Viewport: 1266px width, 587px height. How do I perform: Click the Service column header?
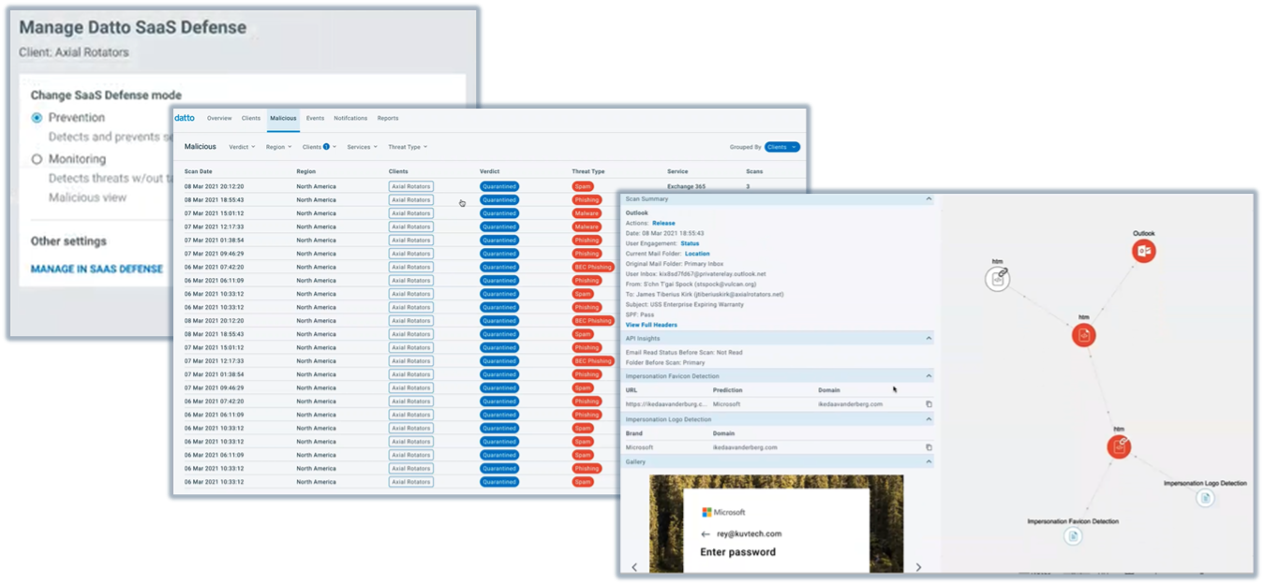pyautogui.click(x=678, y=171)
